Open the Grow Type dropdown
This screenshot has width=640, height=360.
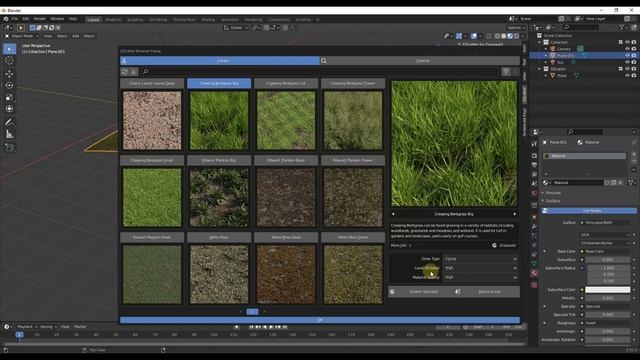coord(481,259)
